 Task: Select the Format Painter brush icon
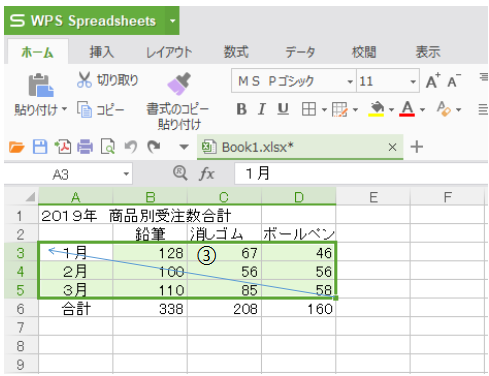click(179, 84)
